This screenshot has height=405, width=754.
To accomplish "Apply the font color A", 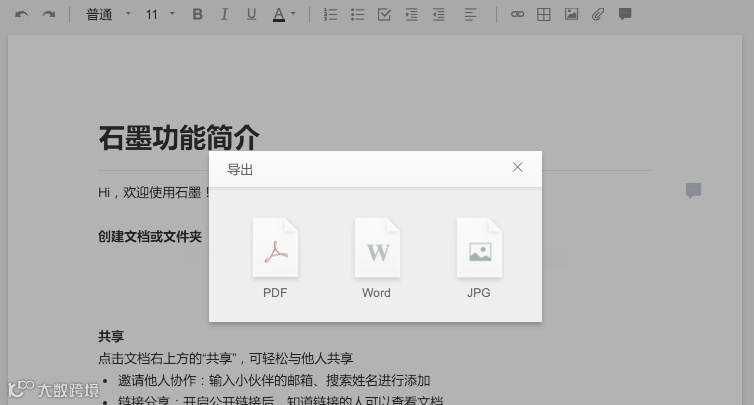I will tap(279, 14).
